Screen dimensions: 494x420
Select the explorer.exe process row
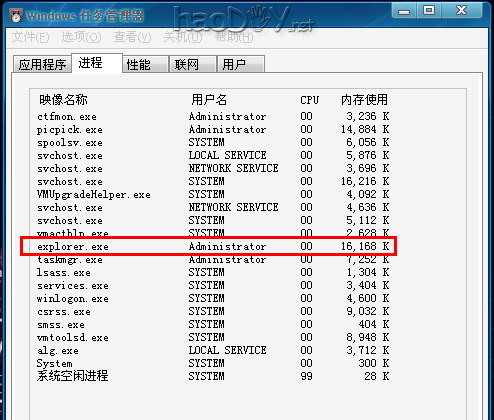click(213, 246)
